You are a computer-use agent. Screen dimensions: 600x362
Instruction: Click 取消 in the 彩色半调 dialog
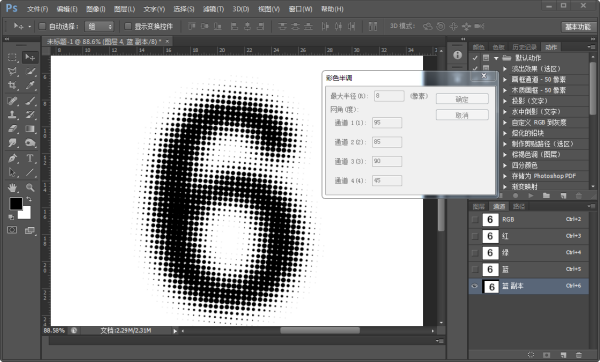(x=462, y=115)
